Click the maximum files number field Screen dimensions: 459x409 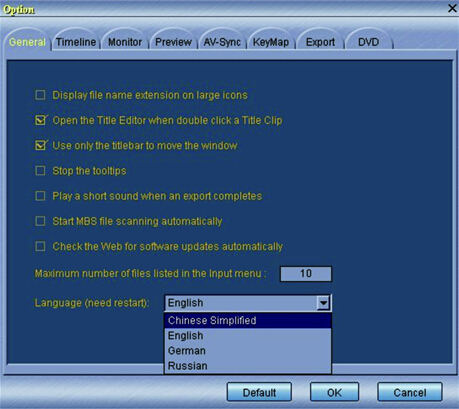point(306,274)
